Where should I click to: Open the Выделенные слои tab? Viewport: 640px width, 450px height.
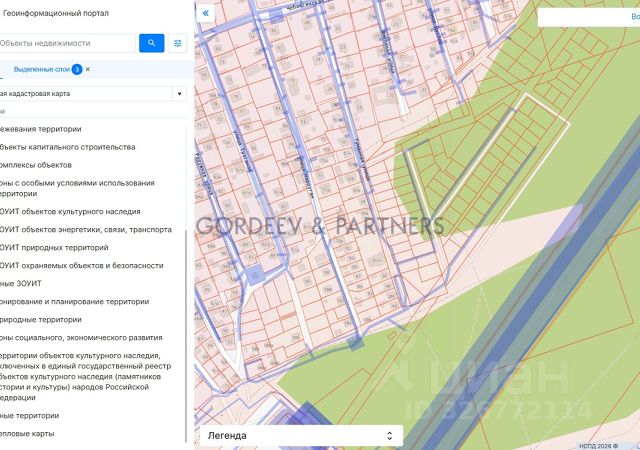tap(42, 69)
